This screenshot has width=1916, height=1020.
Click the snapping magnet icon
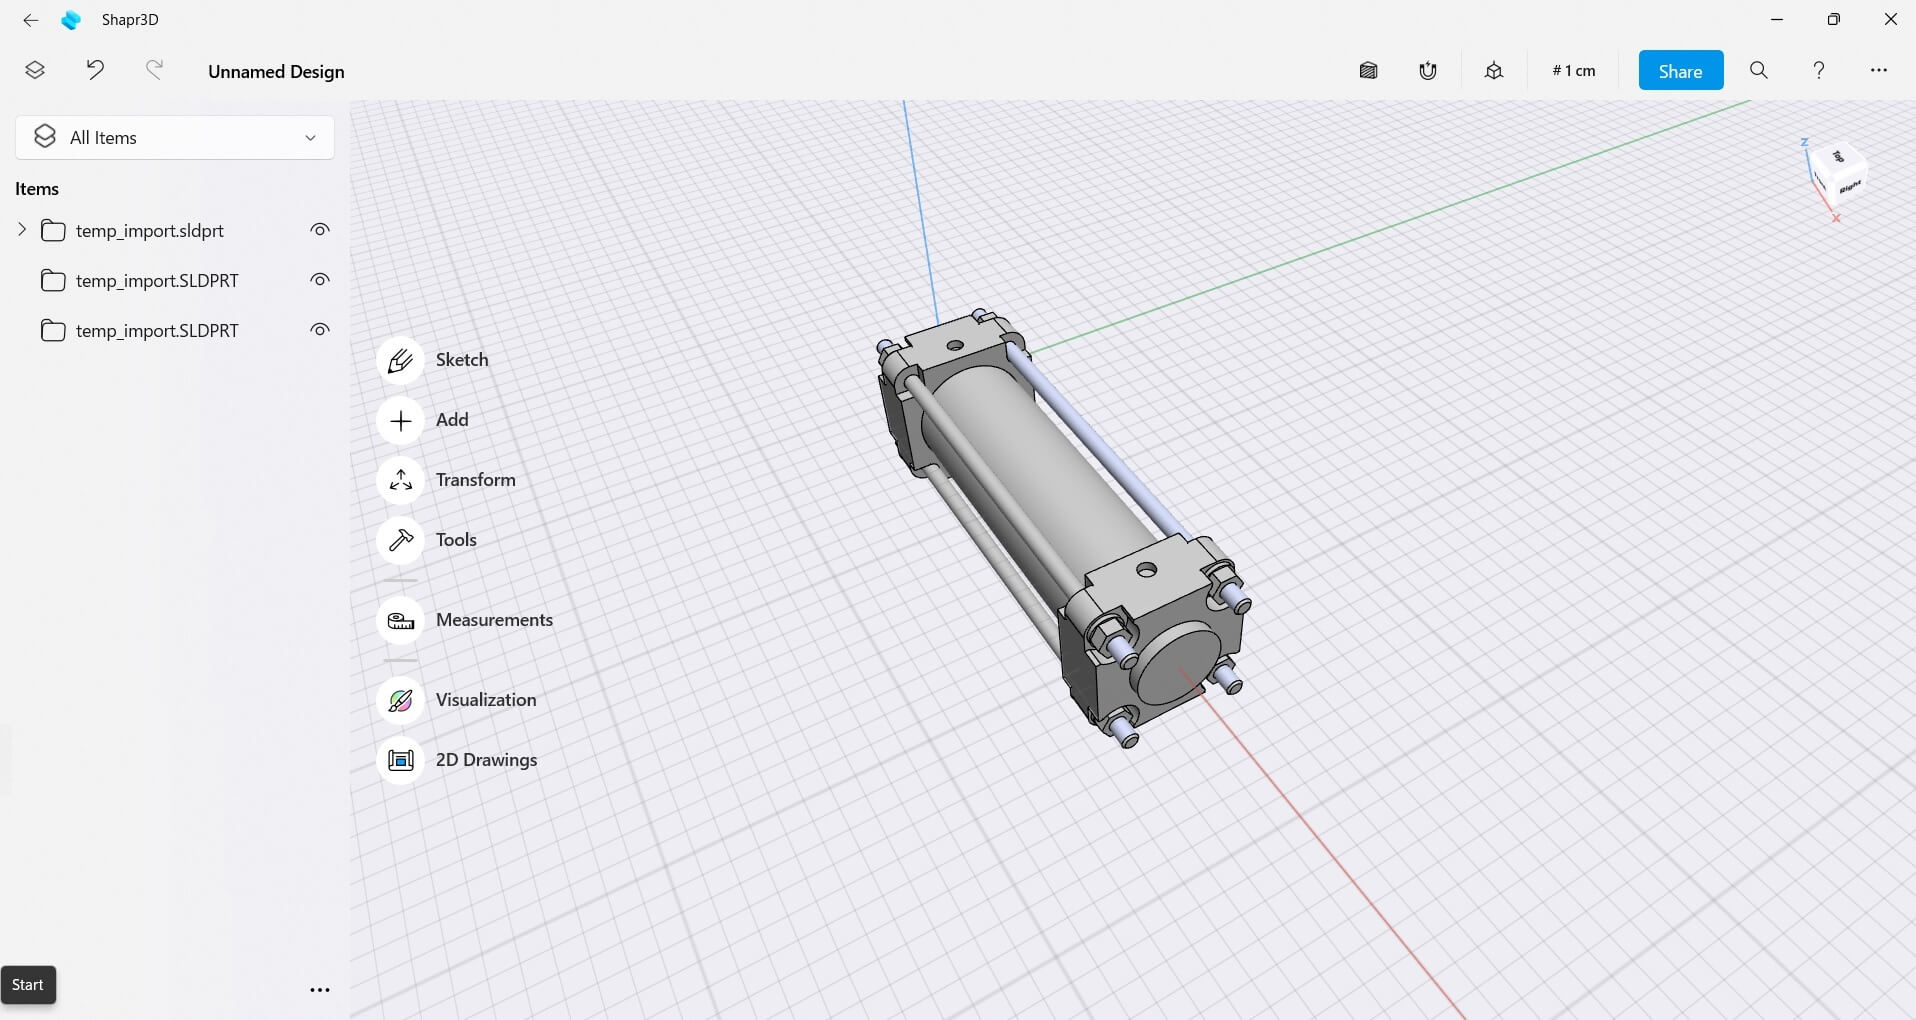1428,71
